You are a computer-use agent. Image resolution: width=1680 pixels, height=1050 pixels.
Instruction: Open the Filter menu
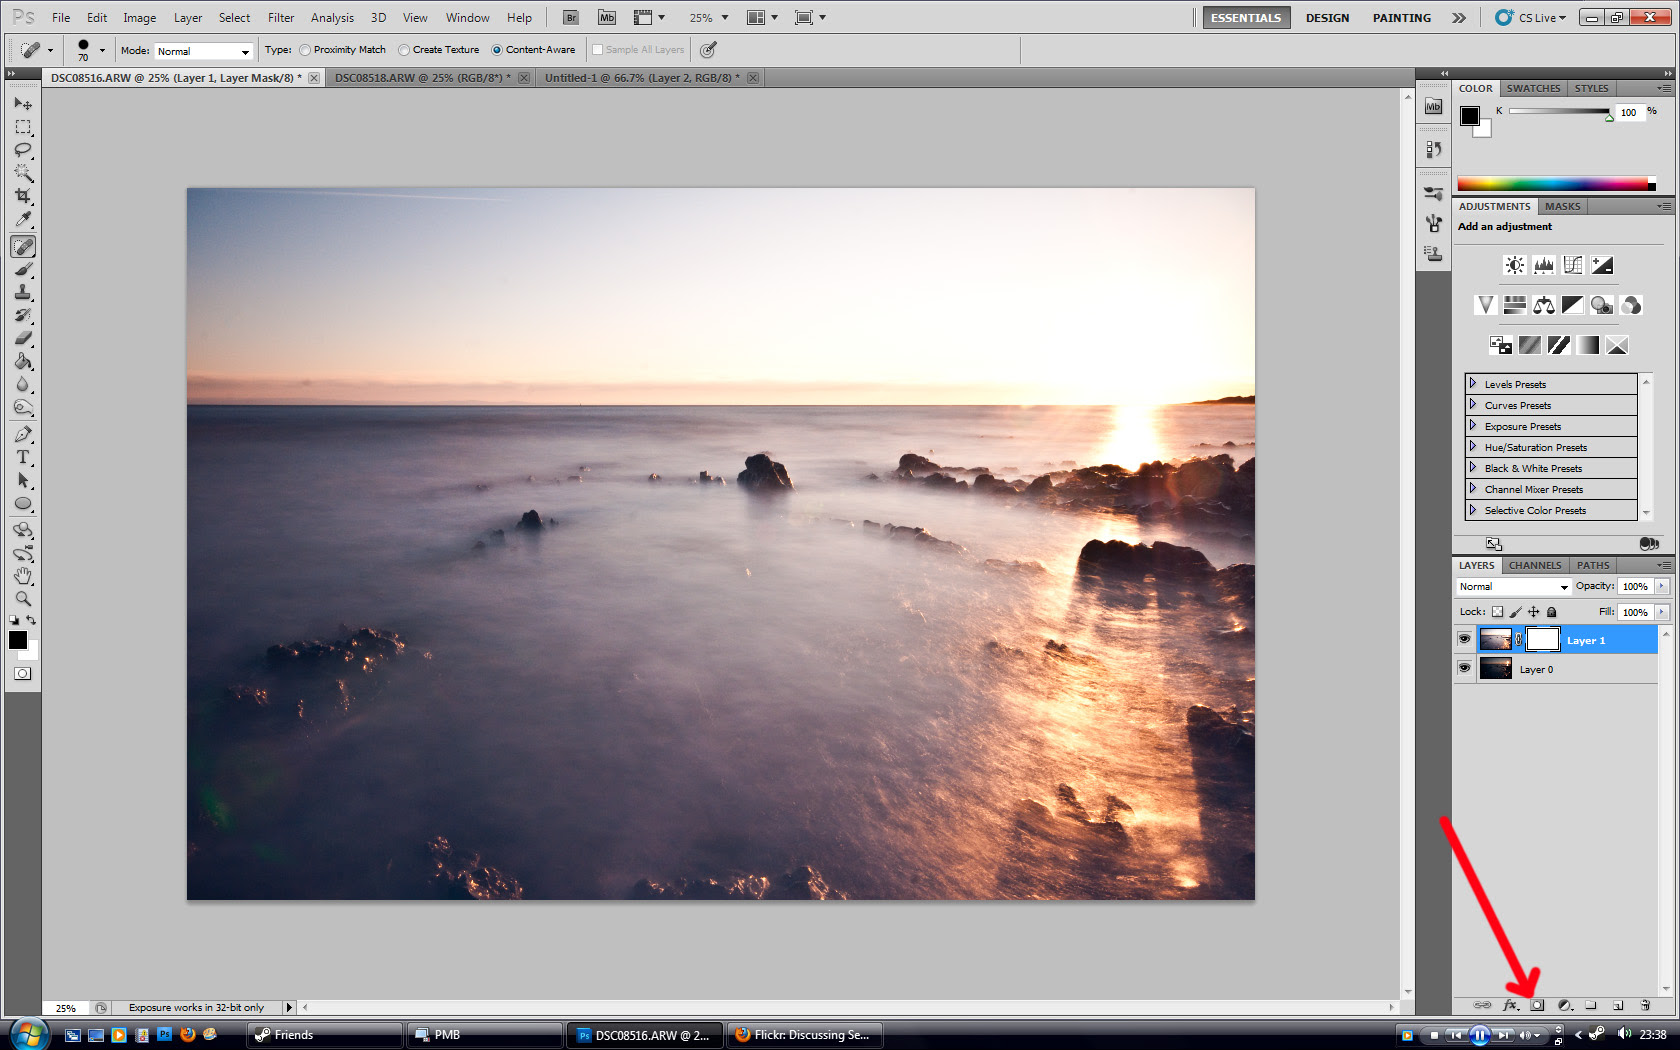(x=281, y=18)
